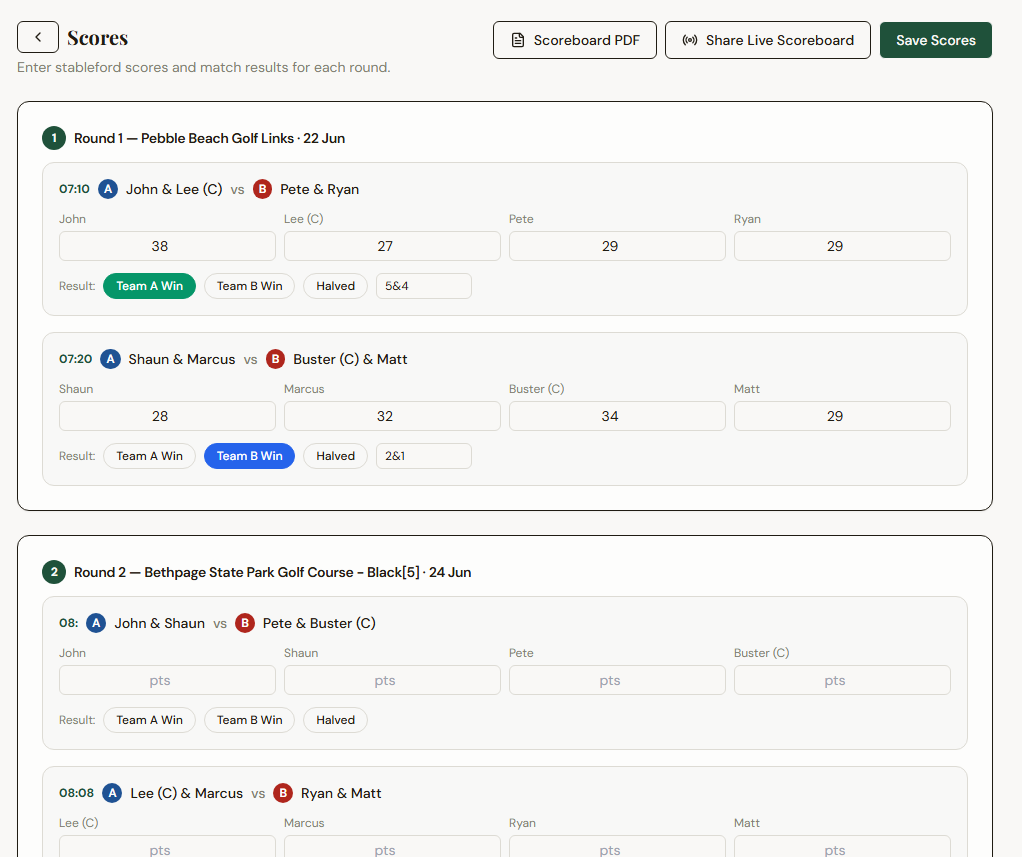Open Scoreboard PDF

pyautogui.click(x=574, y=40)
